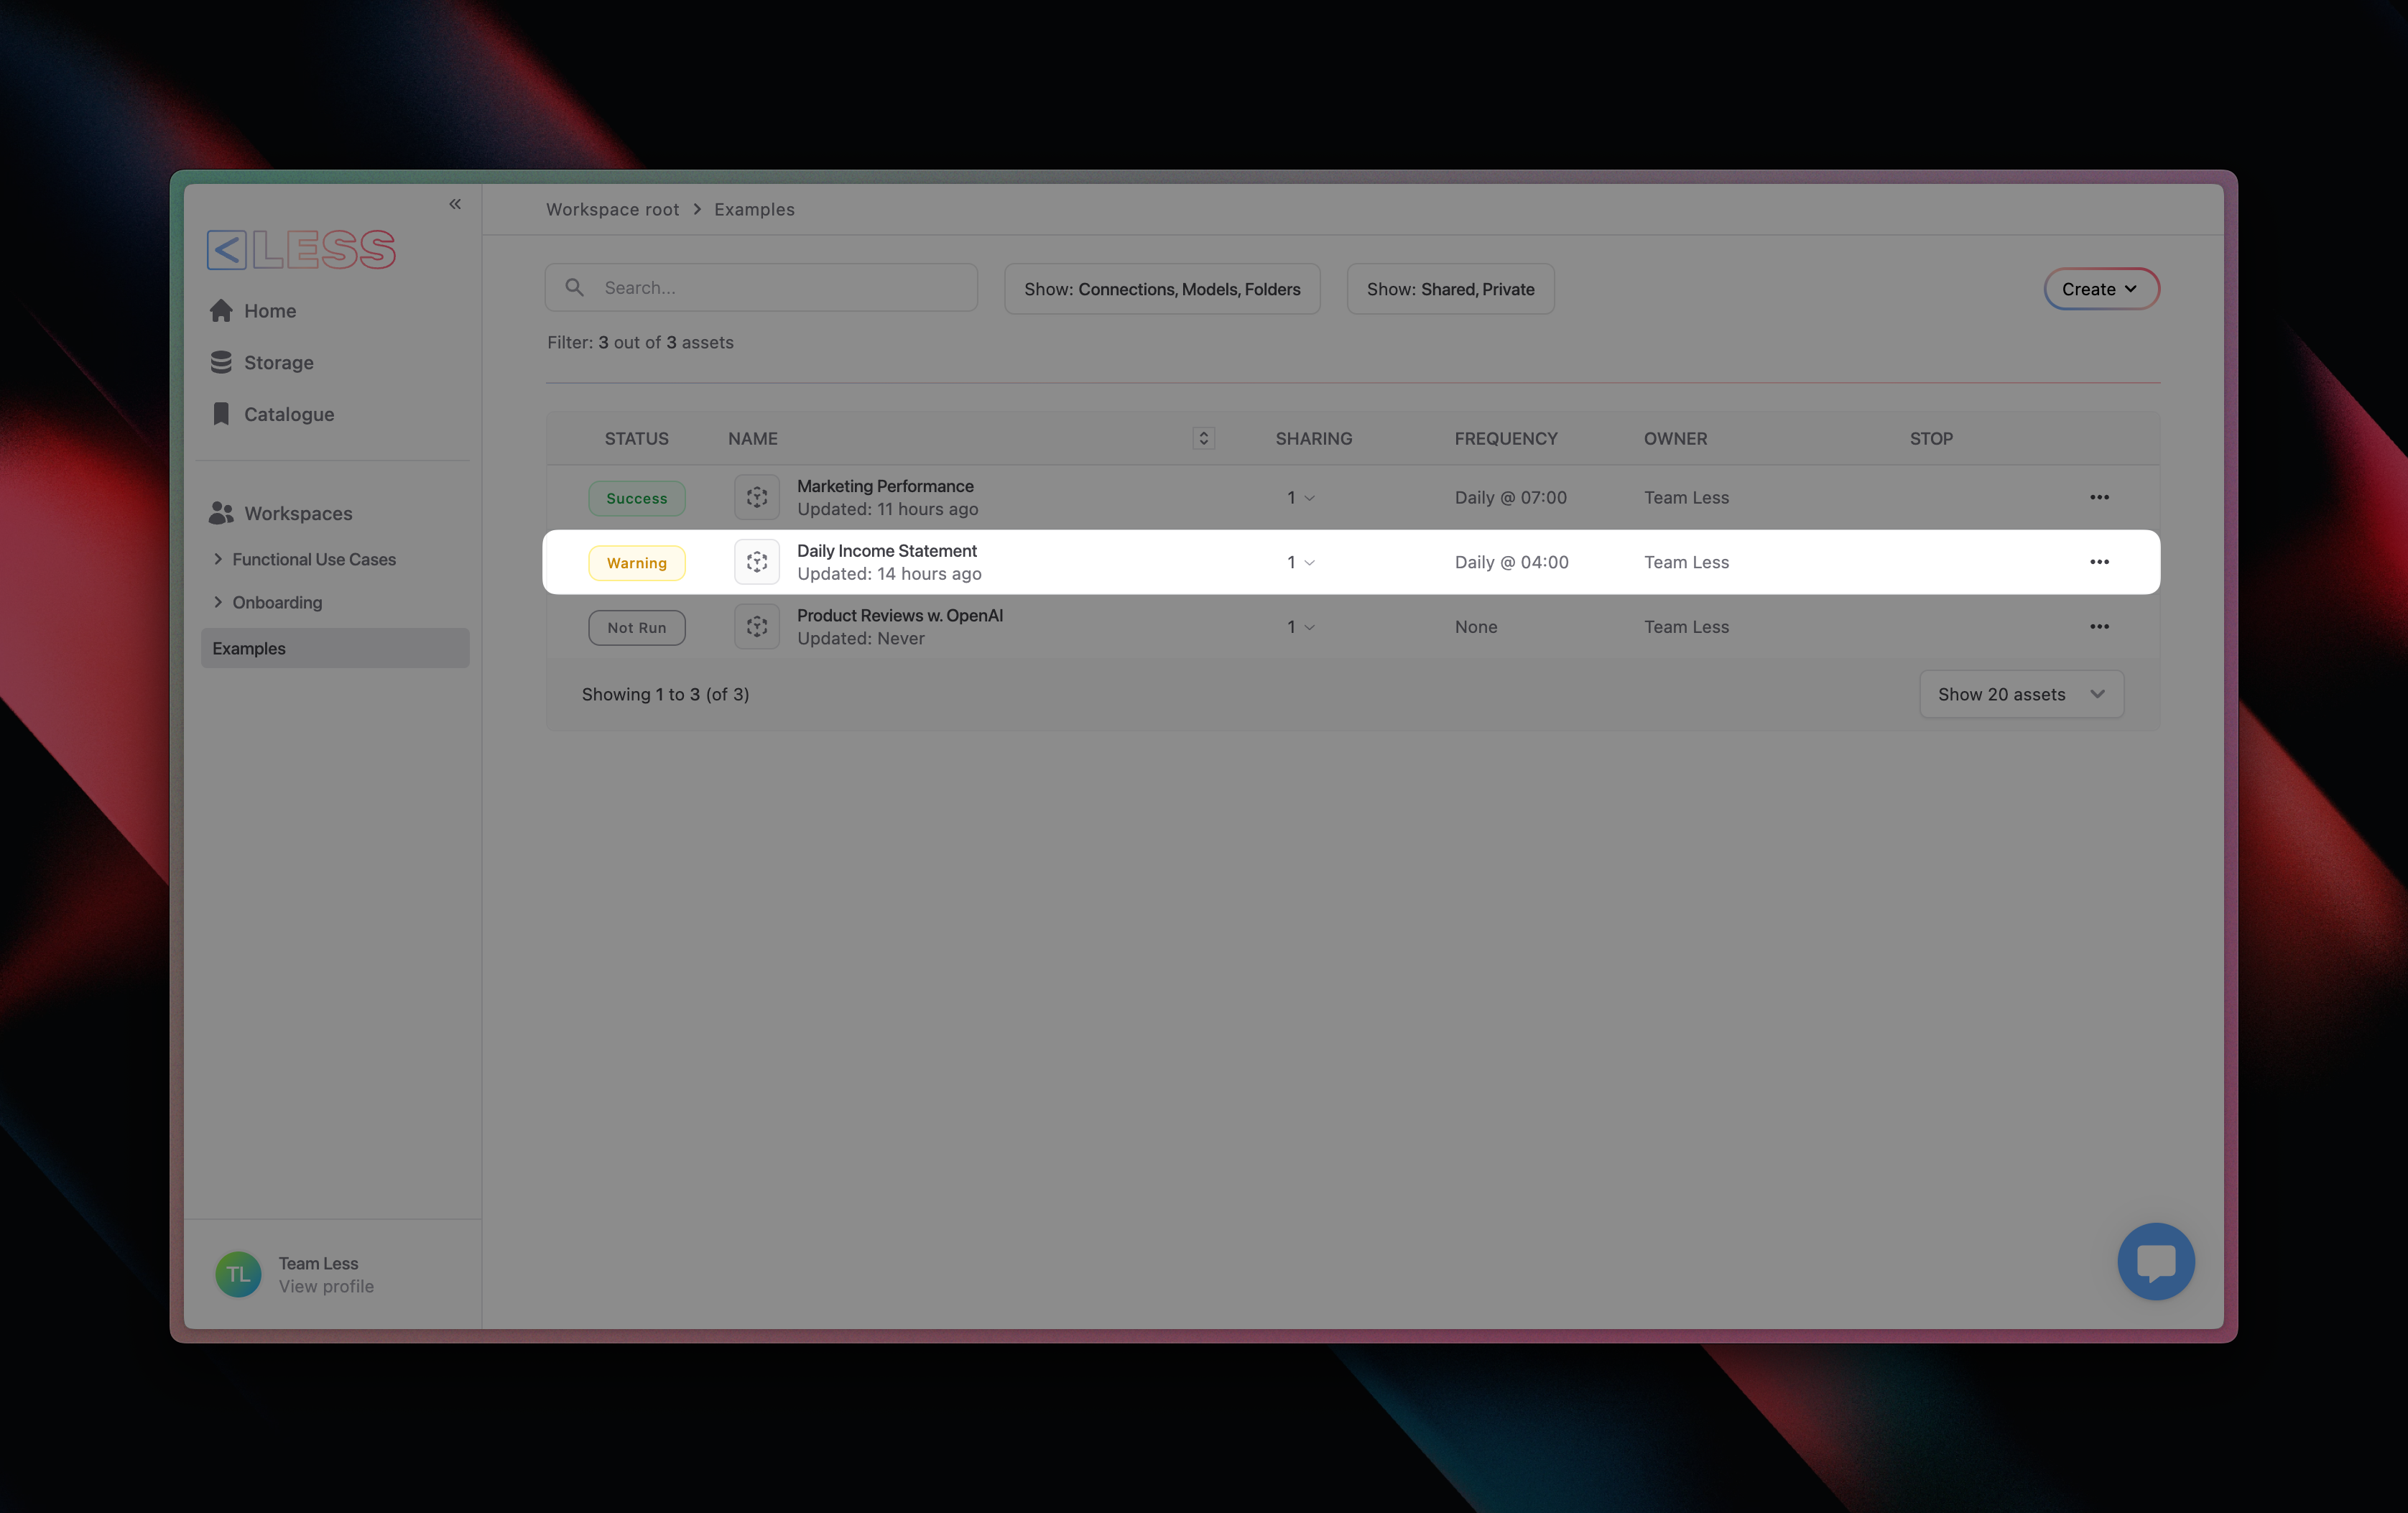Open Storage via database icon

pyautogui.click(x=222, y=363)
